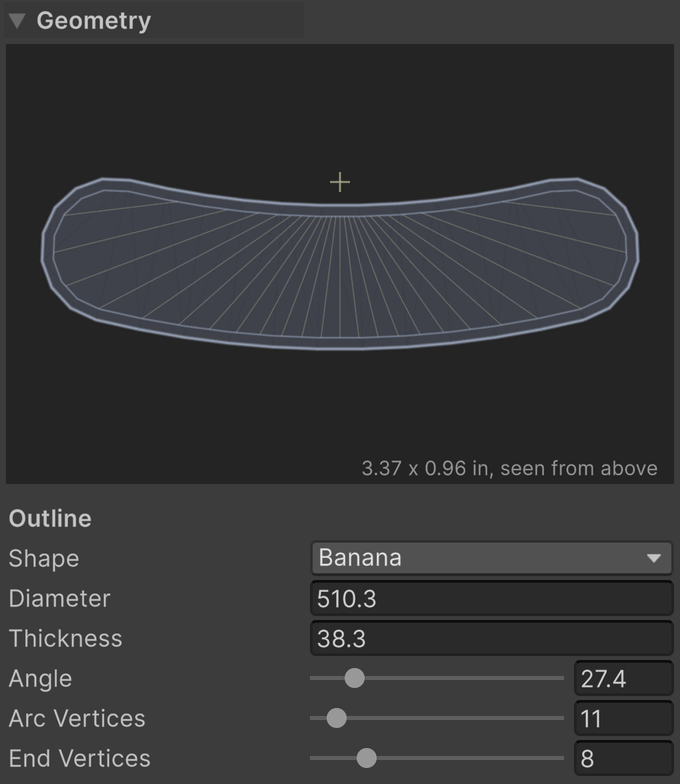680x784 pixels.
Task: Click the Shape label
Action: (44, 558)
